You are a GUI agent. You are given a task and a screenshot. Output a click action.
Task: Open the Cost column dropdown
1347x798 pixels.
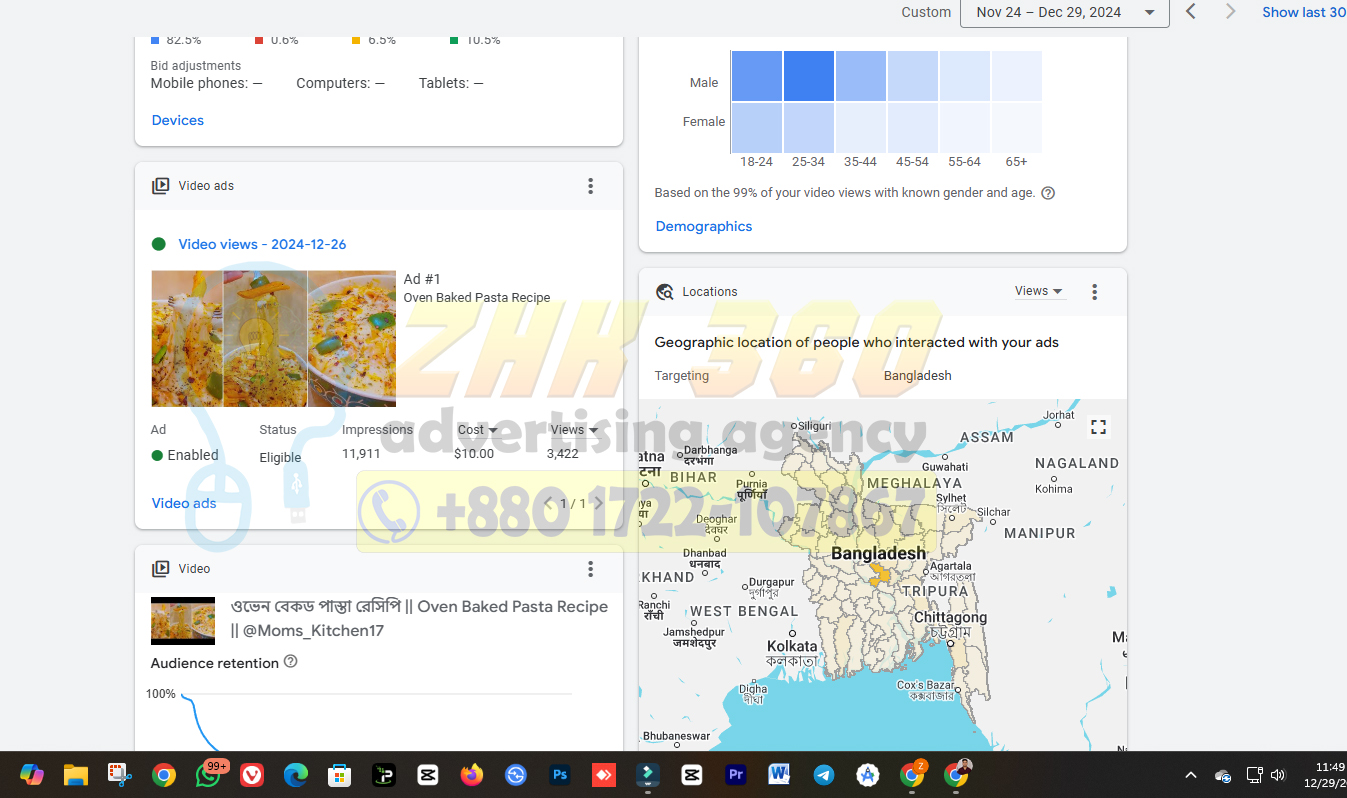478,430
